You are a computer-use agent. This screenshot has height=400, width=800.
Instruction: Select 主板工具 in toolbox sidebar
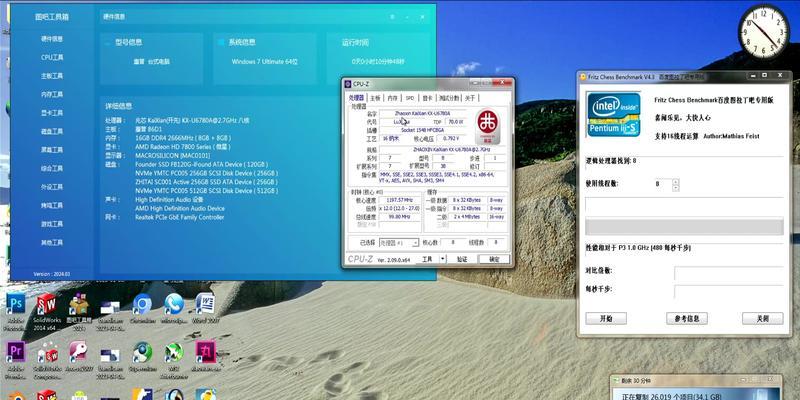point(52,76)
